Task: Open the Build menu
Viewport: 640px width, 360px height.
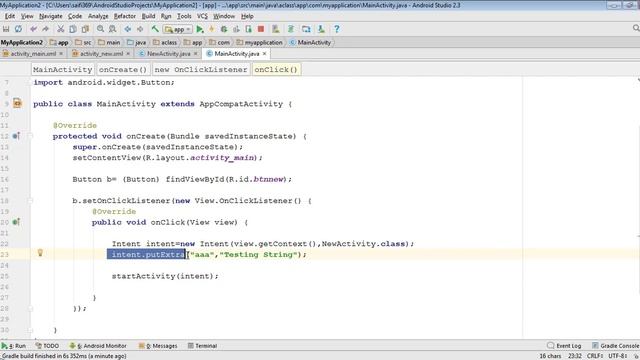Action: pyautogui.click(x=148, y=16)
